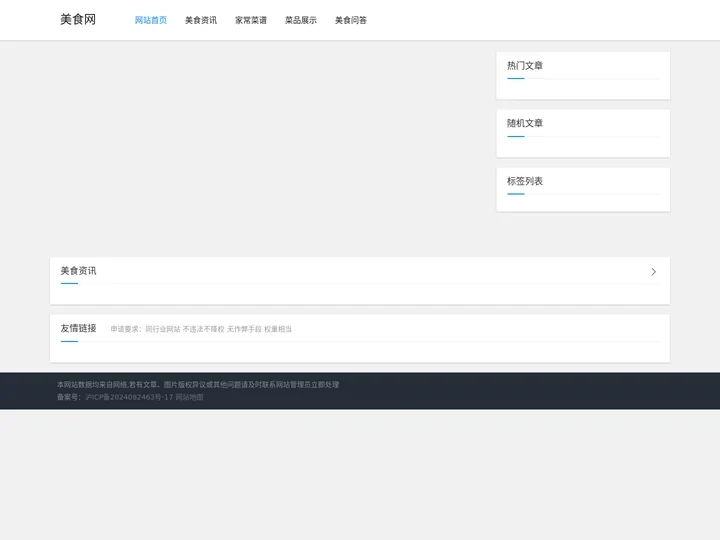Open the 网站地图 footer link
720x540 pixels.
click(189, 397)
